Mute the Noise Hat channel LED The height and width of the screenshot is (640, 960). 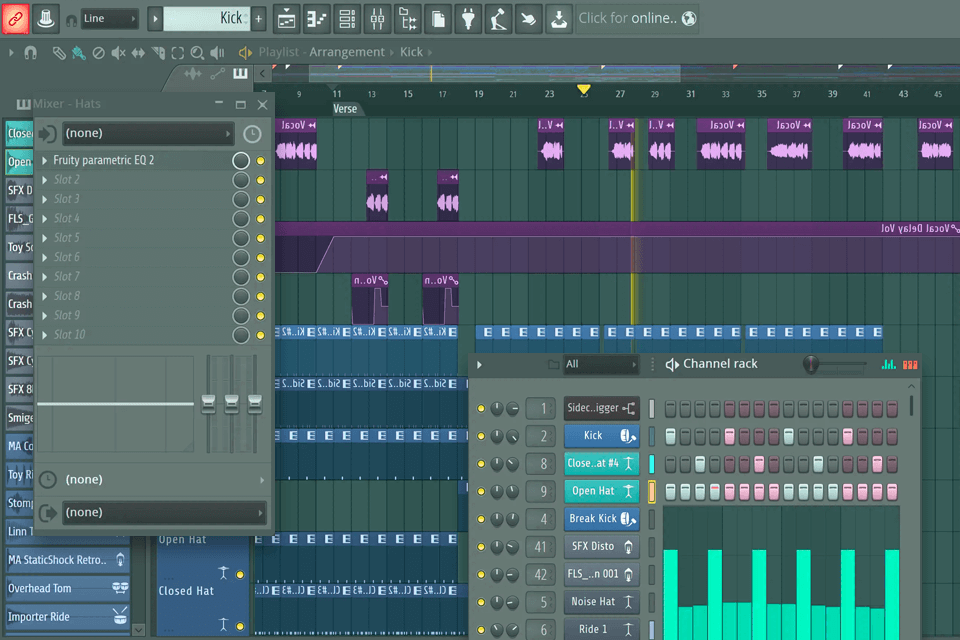[x=481, y=602]
